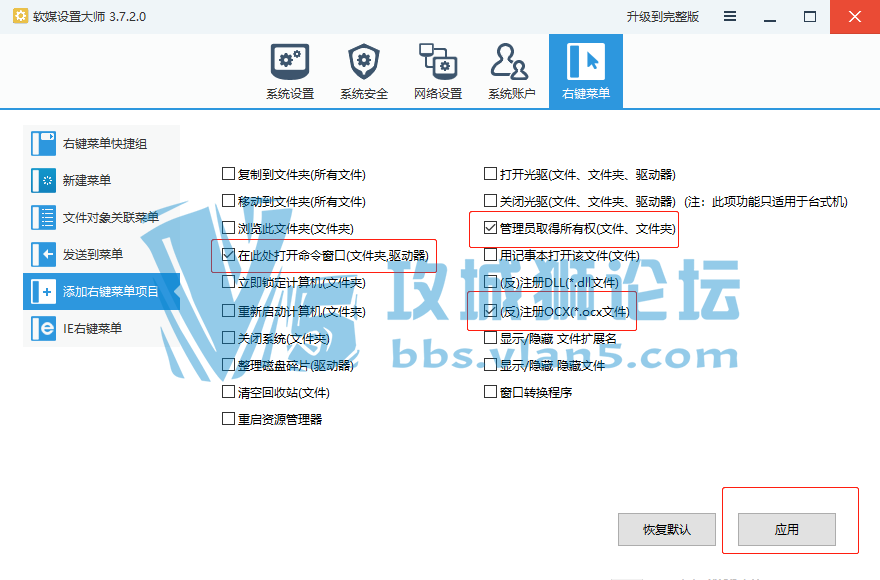This screenshot has width=880, height=580.
Task: Close the 软媒设置大师 window
Action: tap(855, 17)
